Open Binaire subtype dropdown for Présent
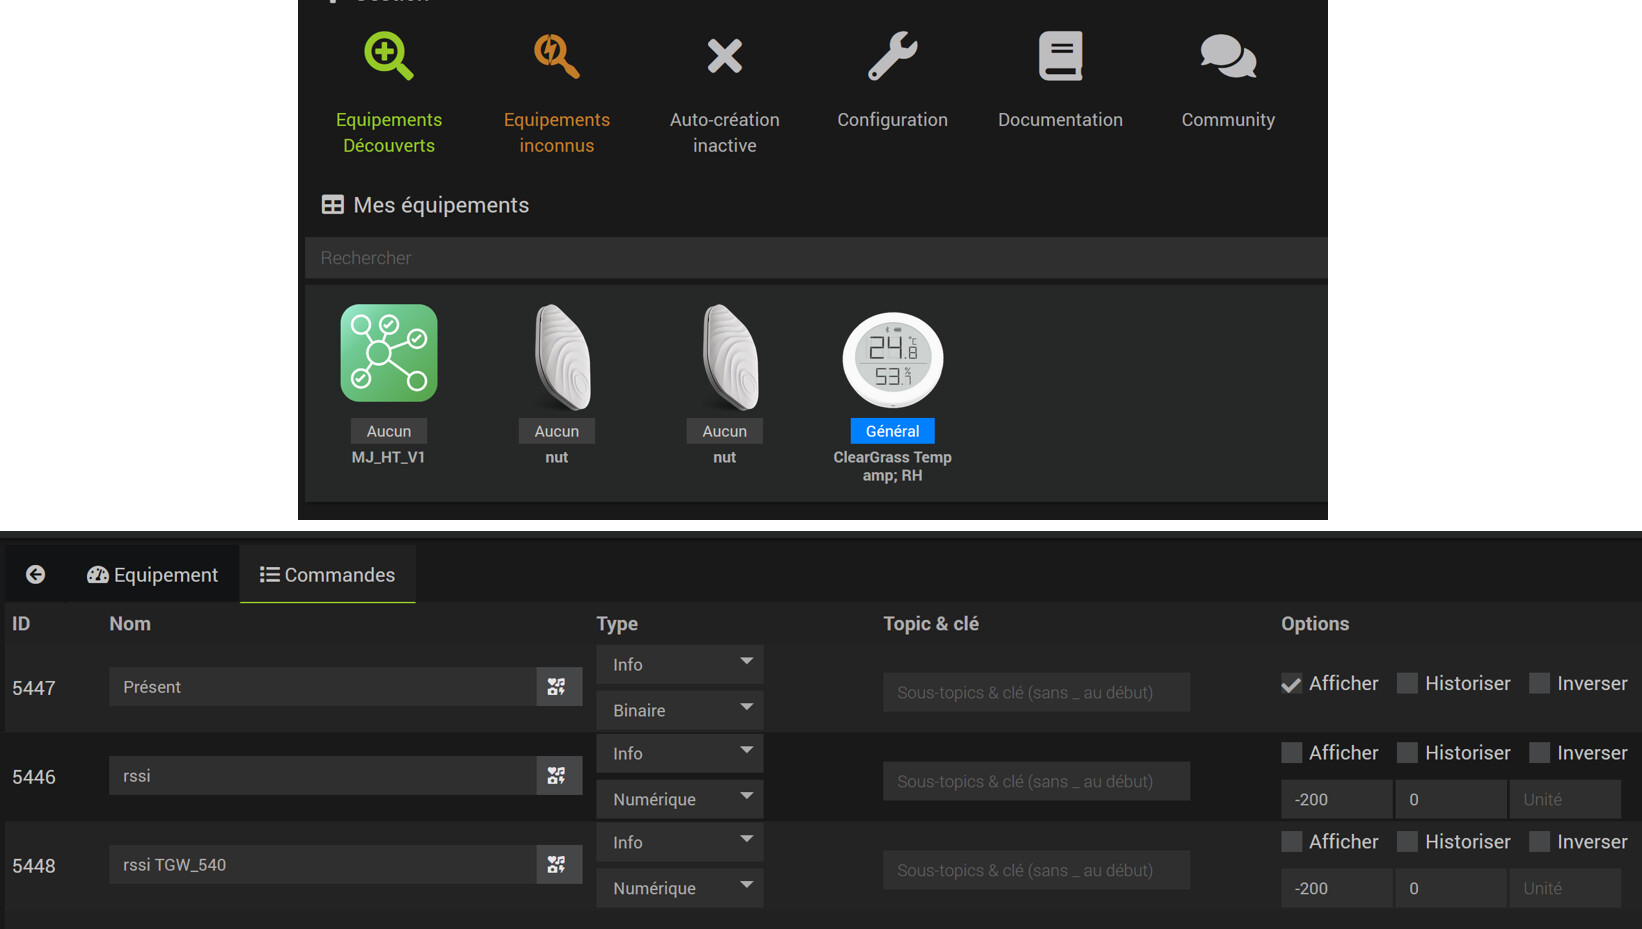Screen dimensions: 1642x929 coord(680,710)
